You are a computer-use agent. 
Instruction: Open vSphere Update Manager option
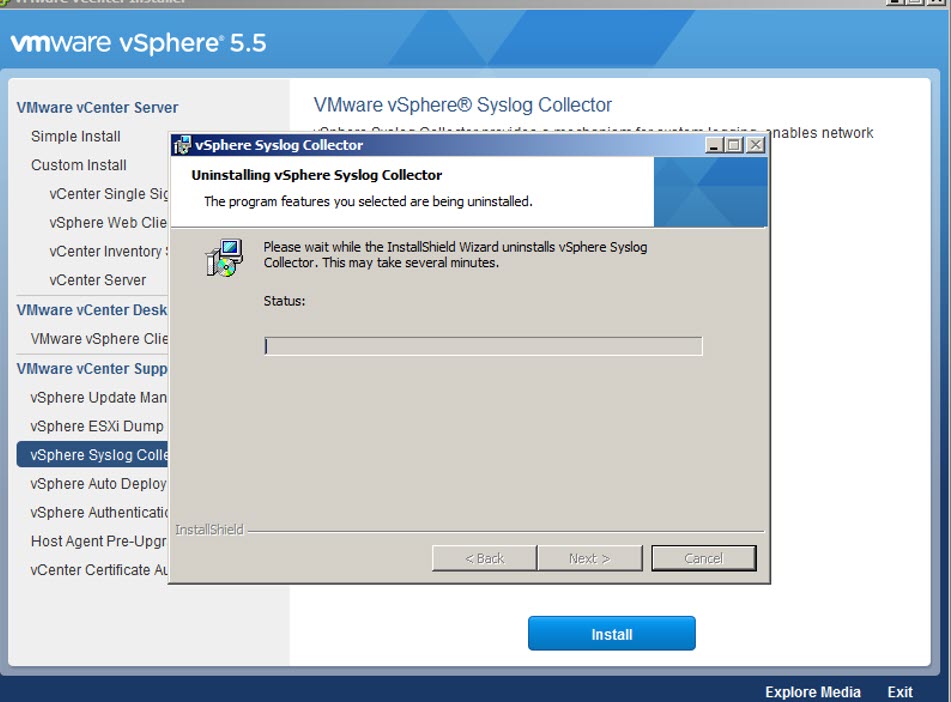pyautogui.click(x=98, y=397)
